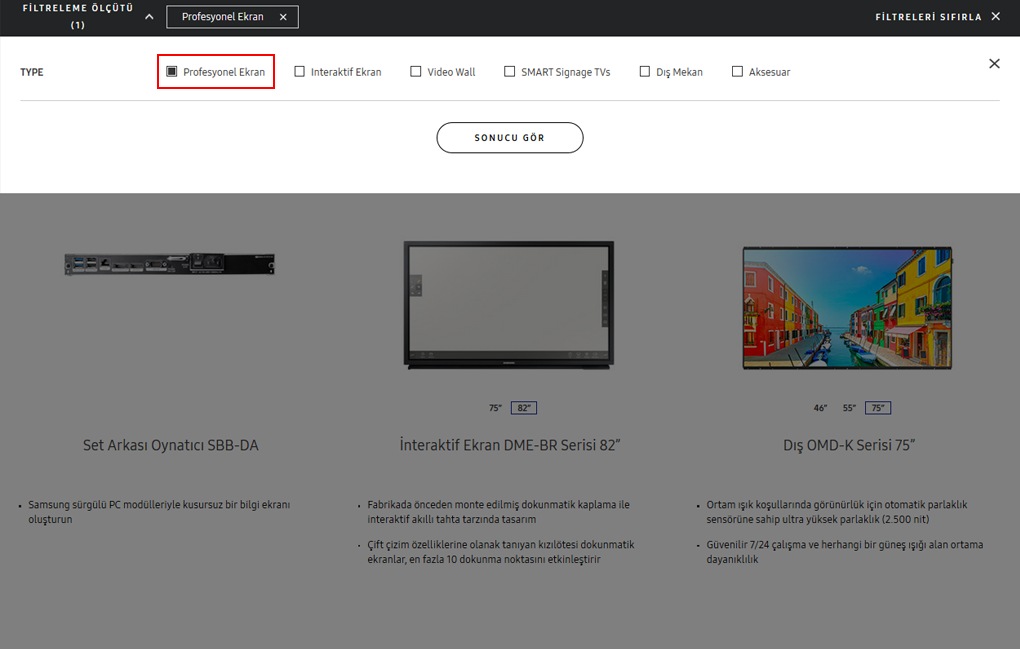Choose 75" size for OMD-K Serisi
The image size is (1020, 649).
pyautogui.click(x=878, y=408)
